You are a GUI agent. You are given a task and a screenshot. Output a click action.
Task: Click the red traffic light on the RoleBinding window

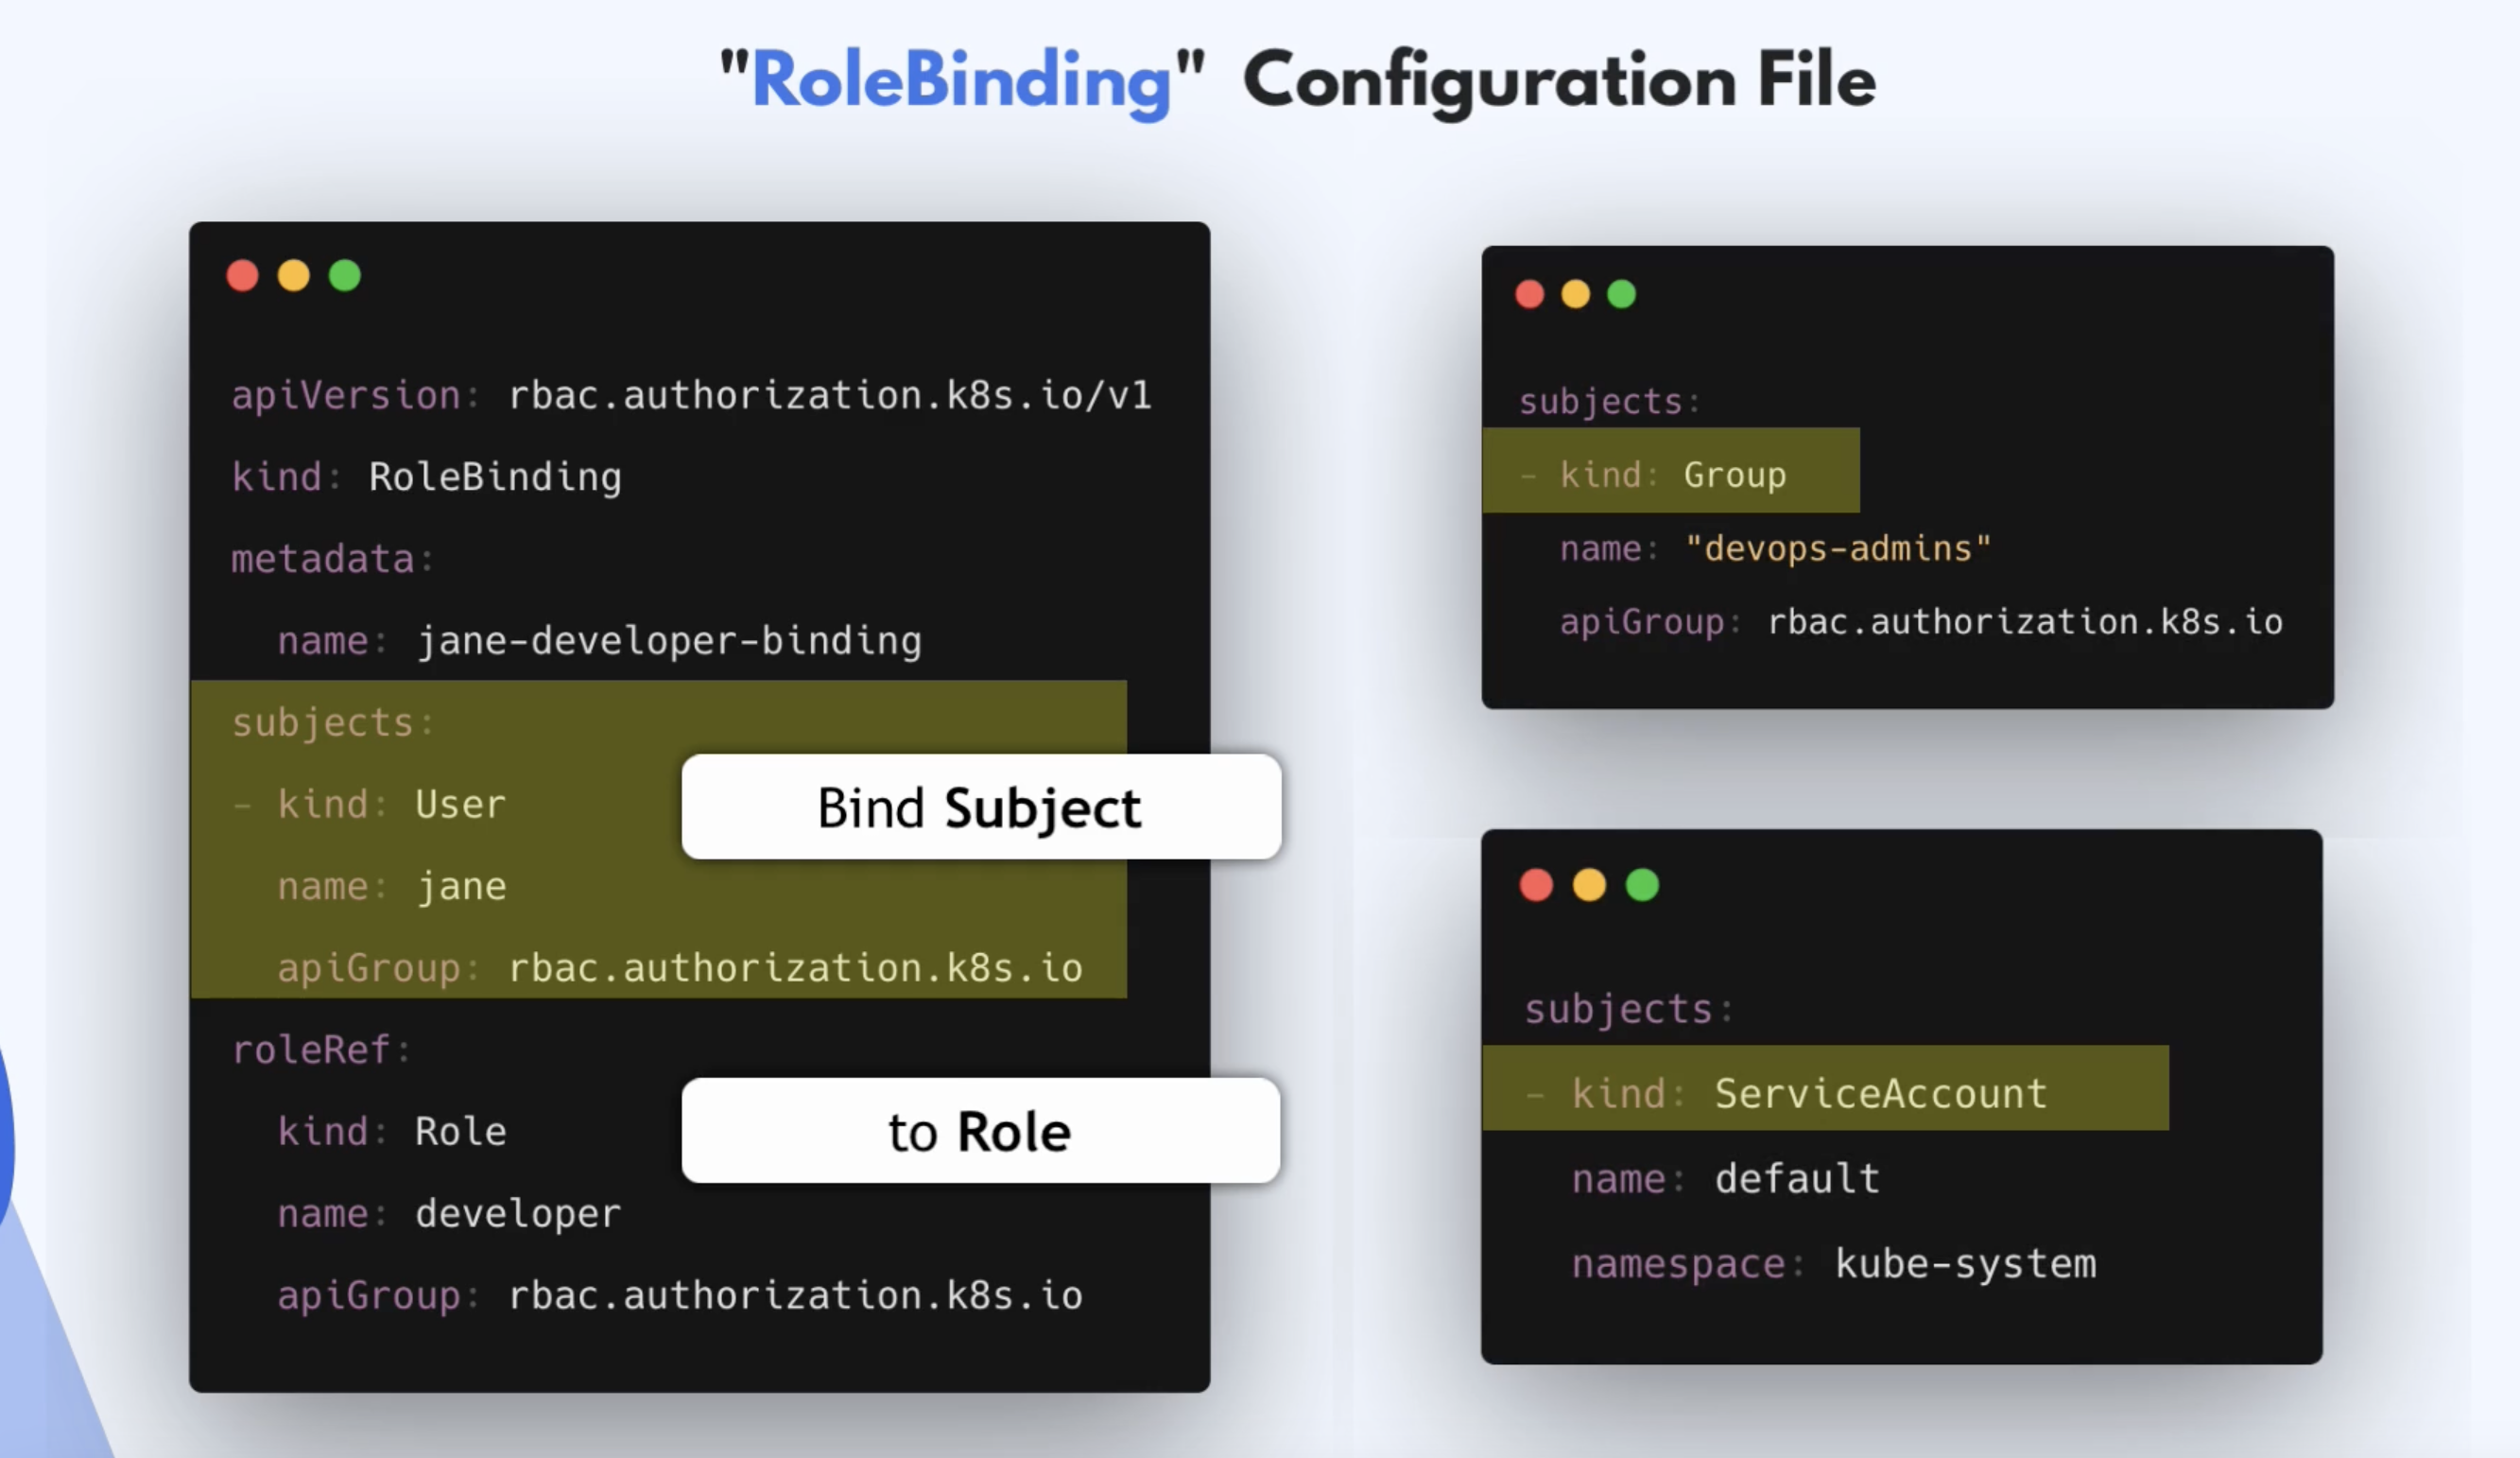[243, 276]
